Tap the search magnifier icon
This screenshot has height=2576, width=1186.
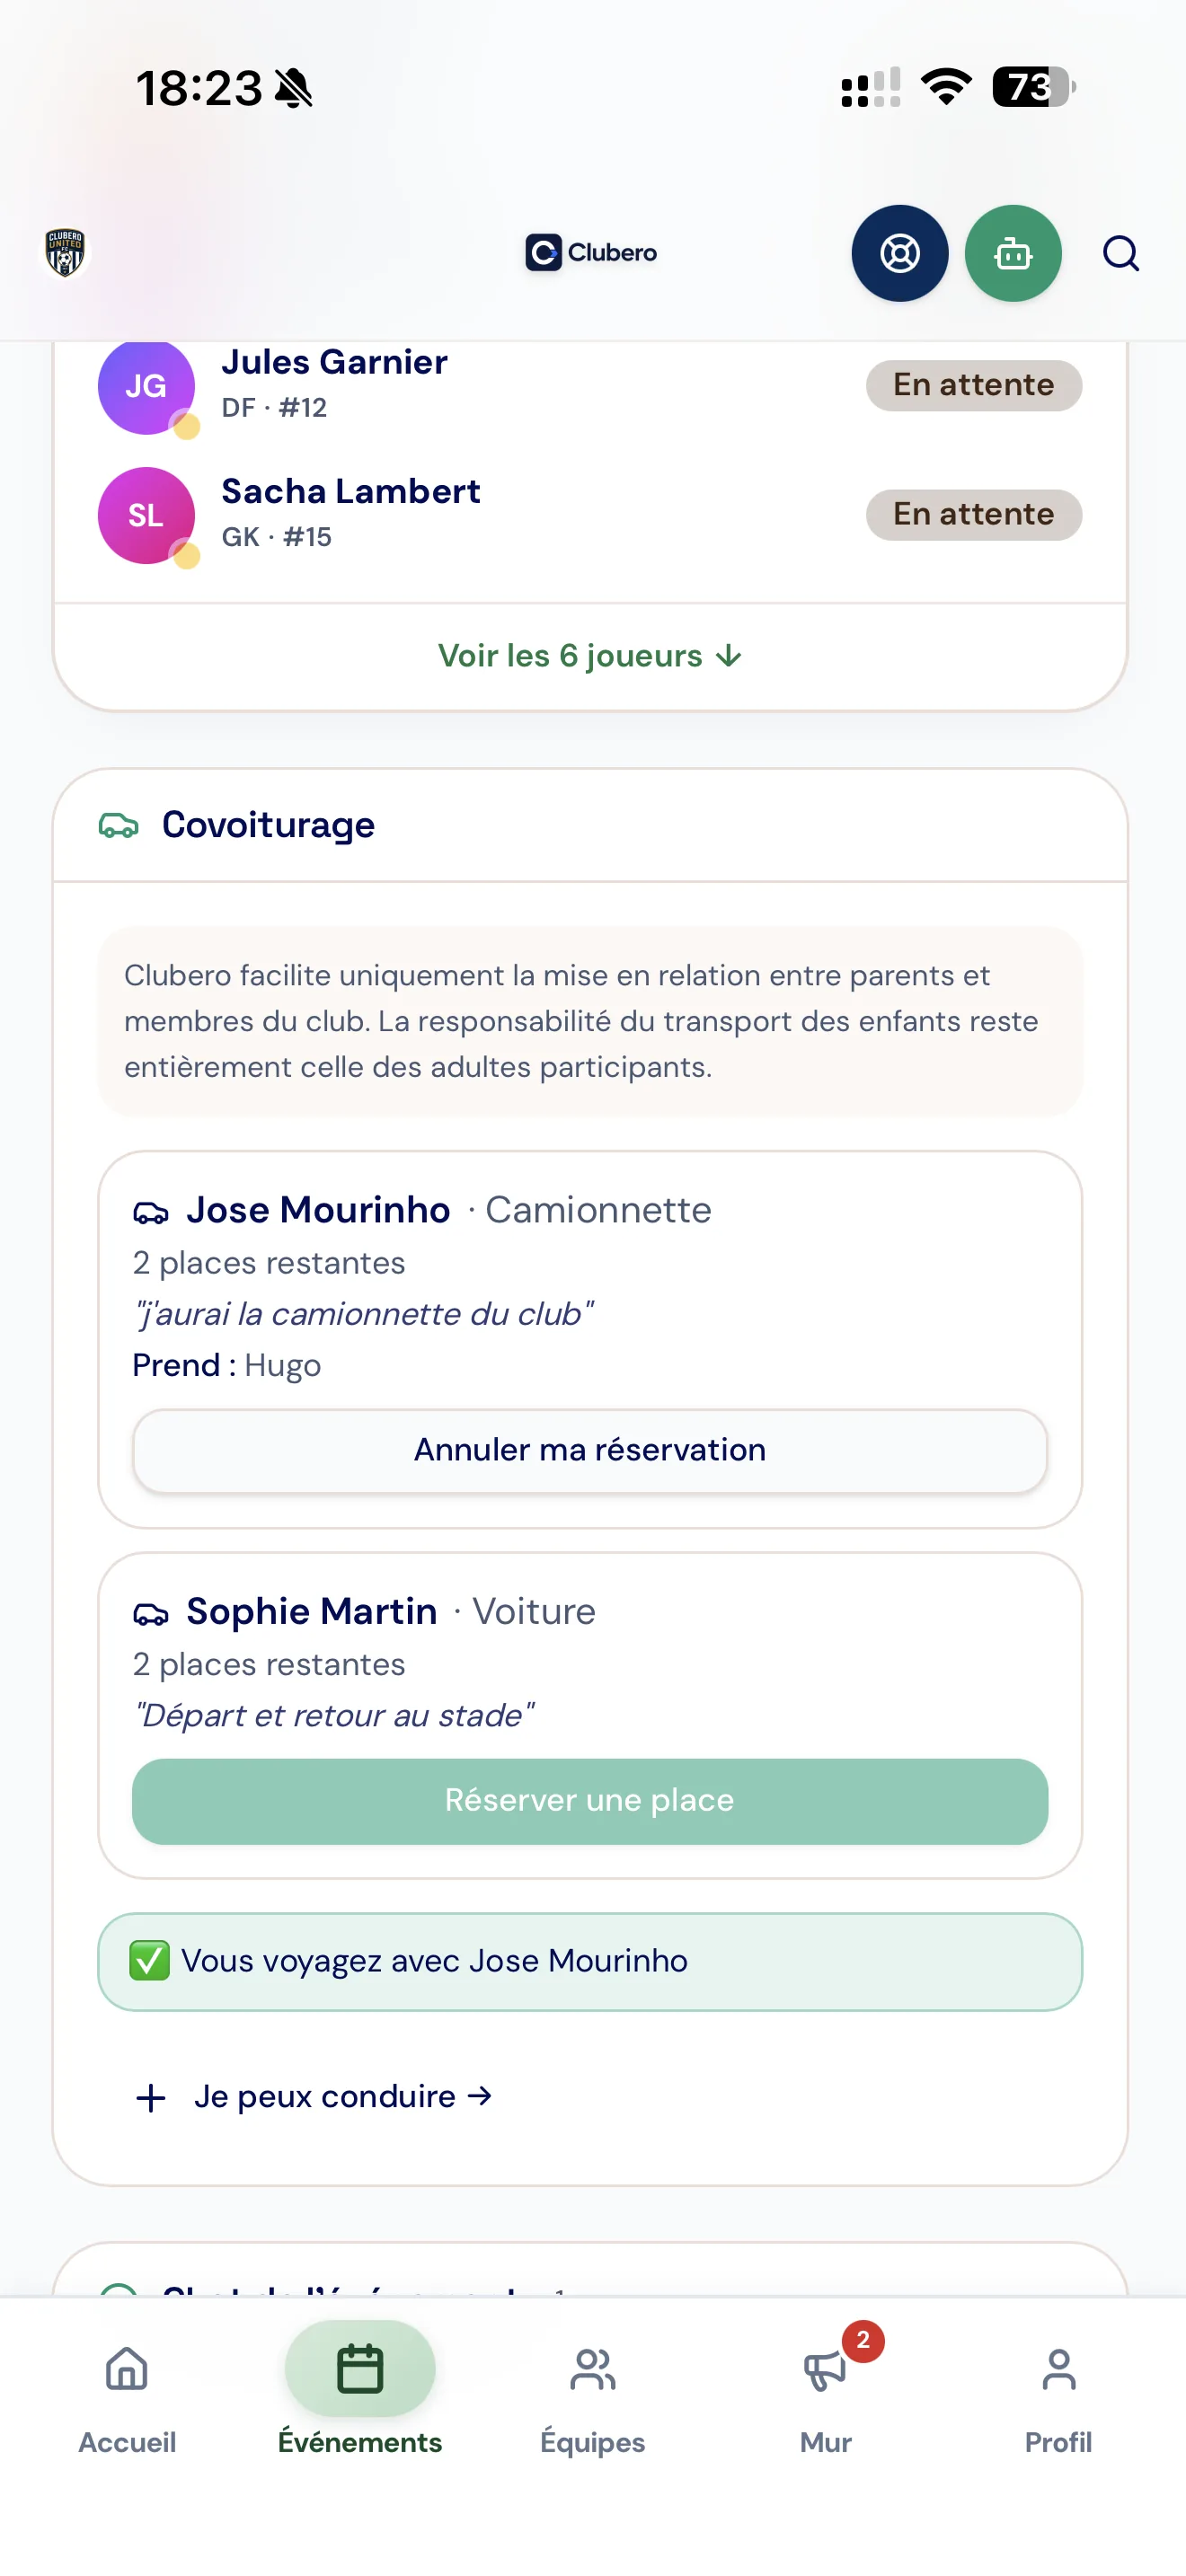click(1120, 253)
